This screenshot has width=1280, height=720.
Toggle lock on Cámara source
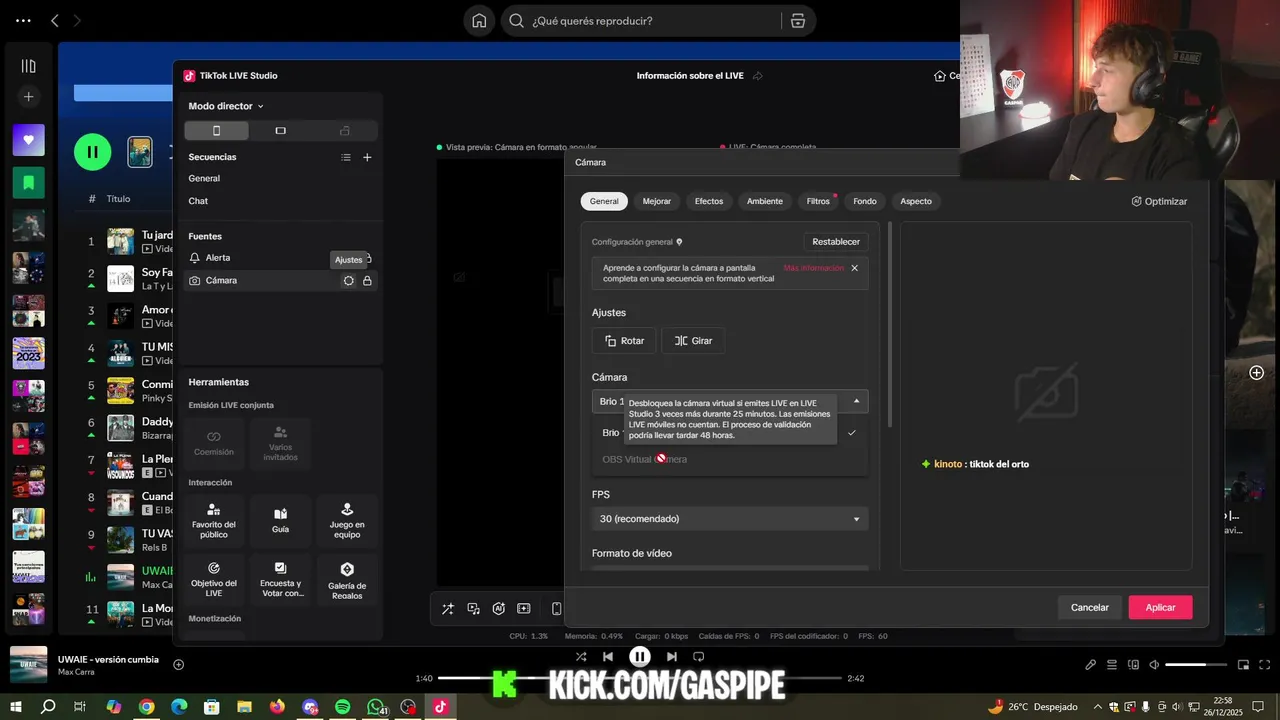[367, 281]
